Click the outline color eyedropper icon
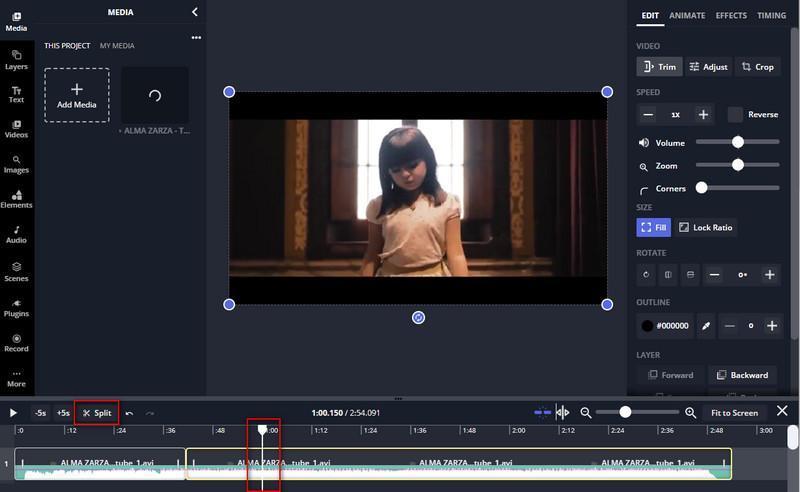 point(706,326)
